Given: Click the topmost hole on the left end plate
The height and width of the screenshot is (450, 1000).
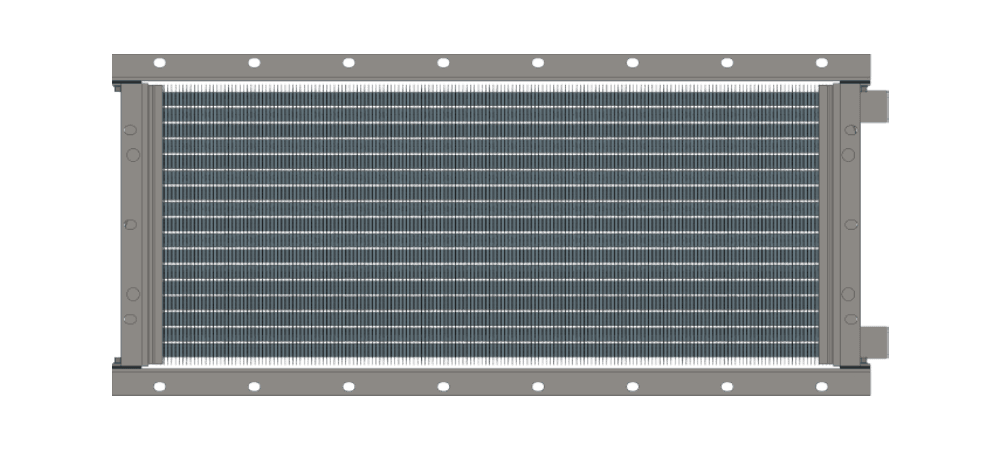Looking at the screenshot, I should [x=129, y=130].
